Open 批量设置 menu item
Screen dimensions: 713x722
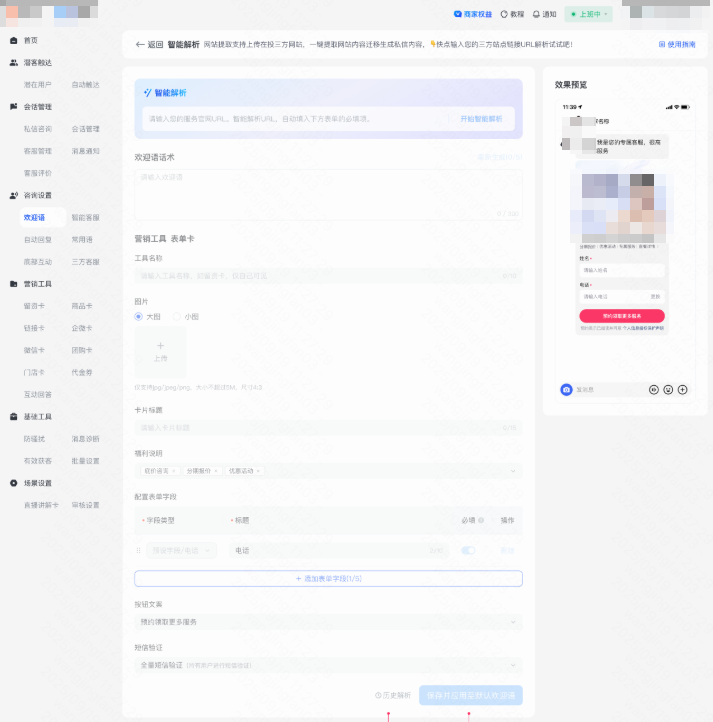pos(86,461)
